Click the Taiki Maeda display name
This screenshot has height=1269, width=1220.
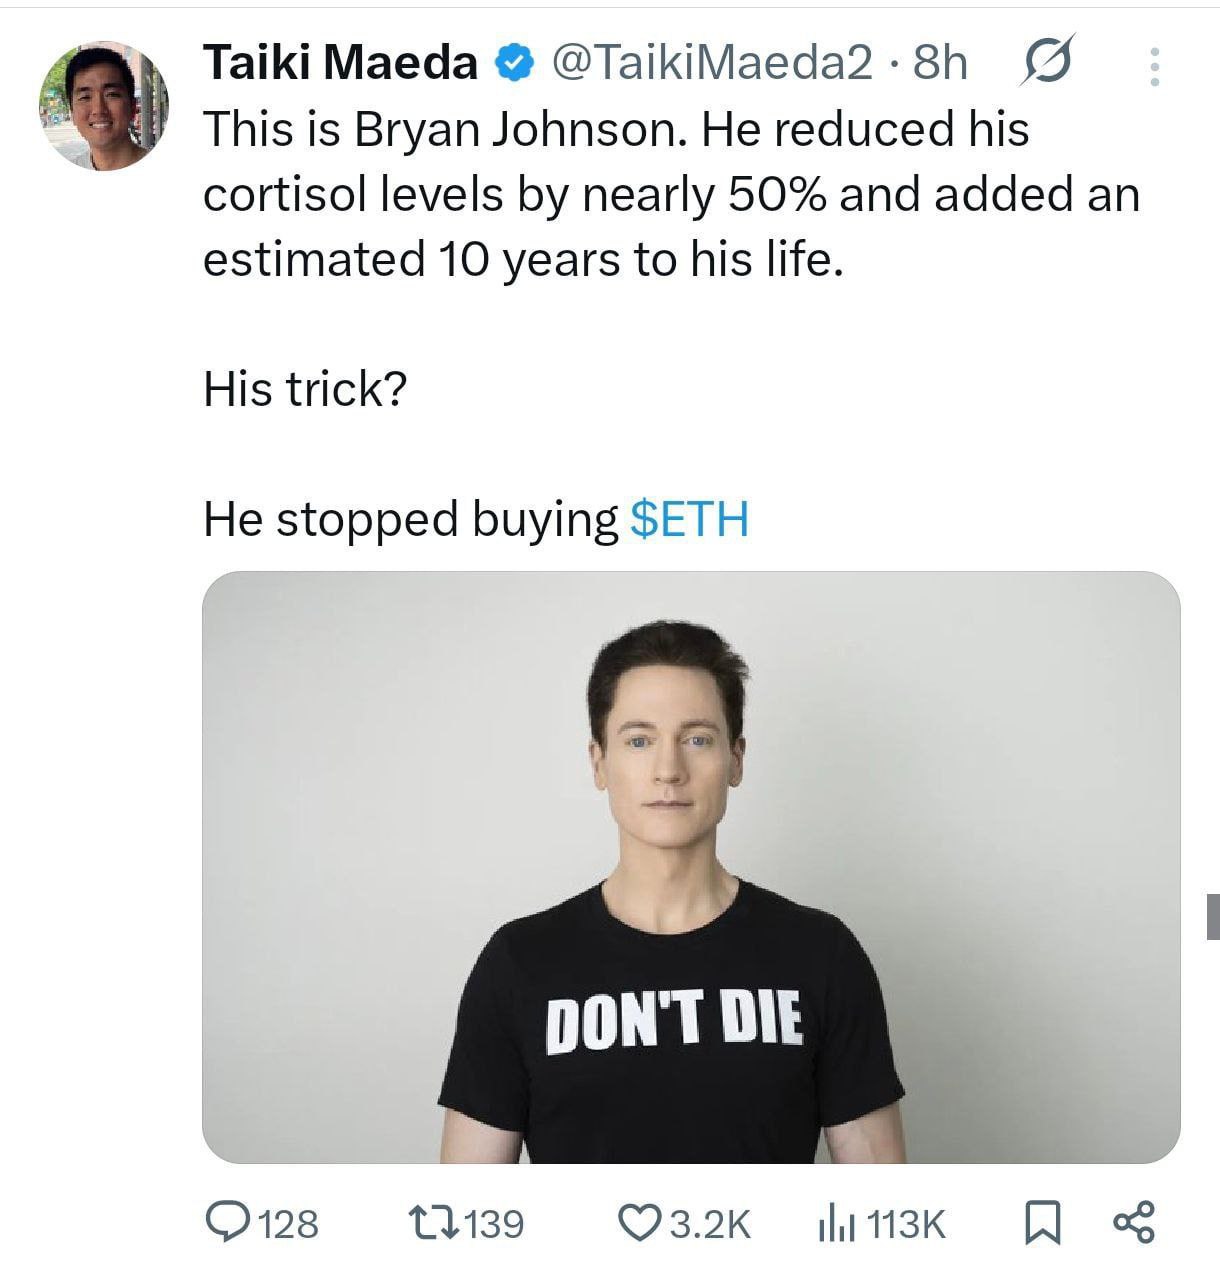tap(342, 64)
